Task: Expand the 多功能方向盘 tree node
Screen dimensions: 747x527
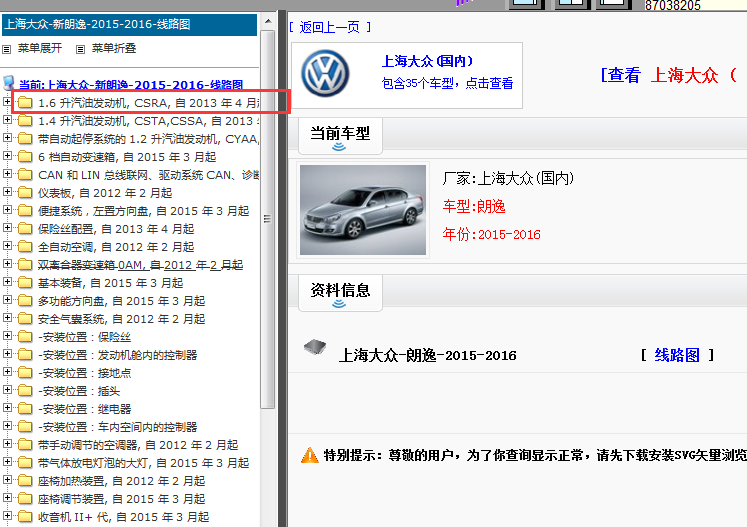Action: (7, 300)
